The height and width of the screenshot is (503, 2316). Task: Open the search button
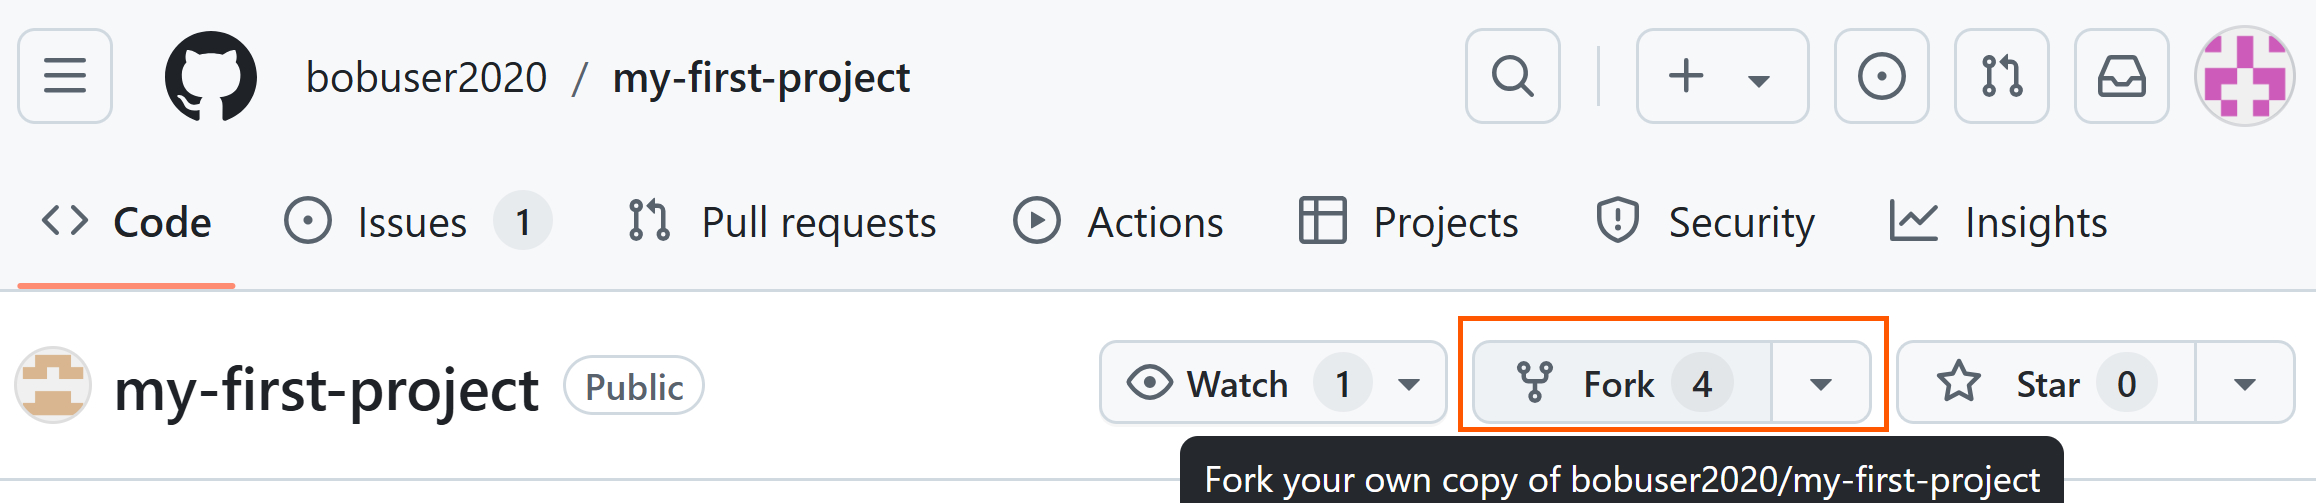[x=1512, y=76]
